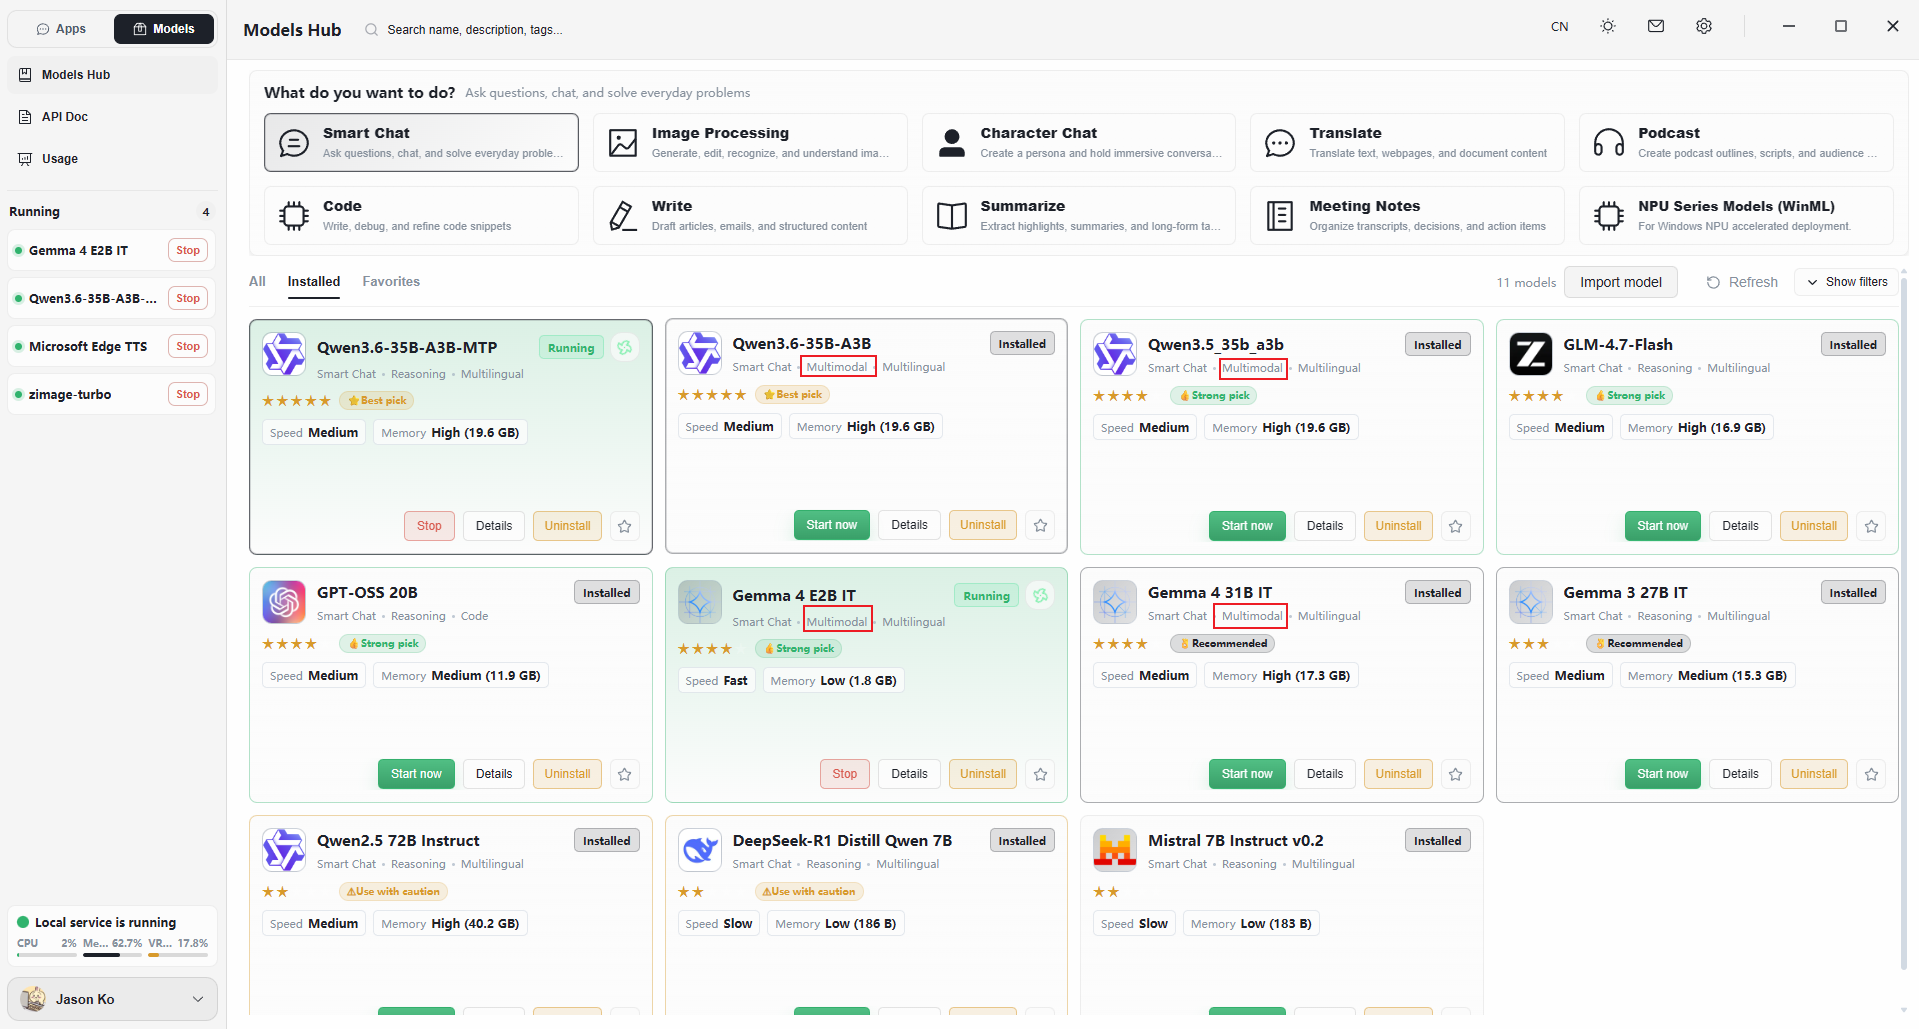Click the Qwen3.6-35B-A3B-MTP running spinner icon
This screenshot has height=1029, width=1919.
(625, 348)
